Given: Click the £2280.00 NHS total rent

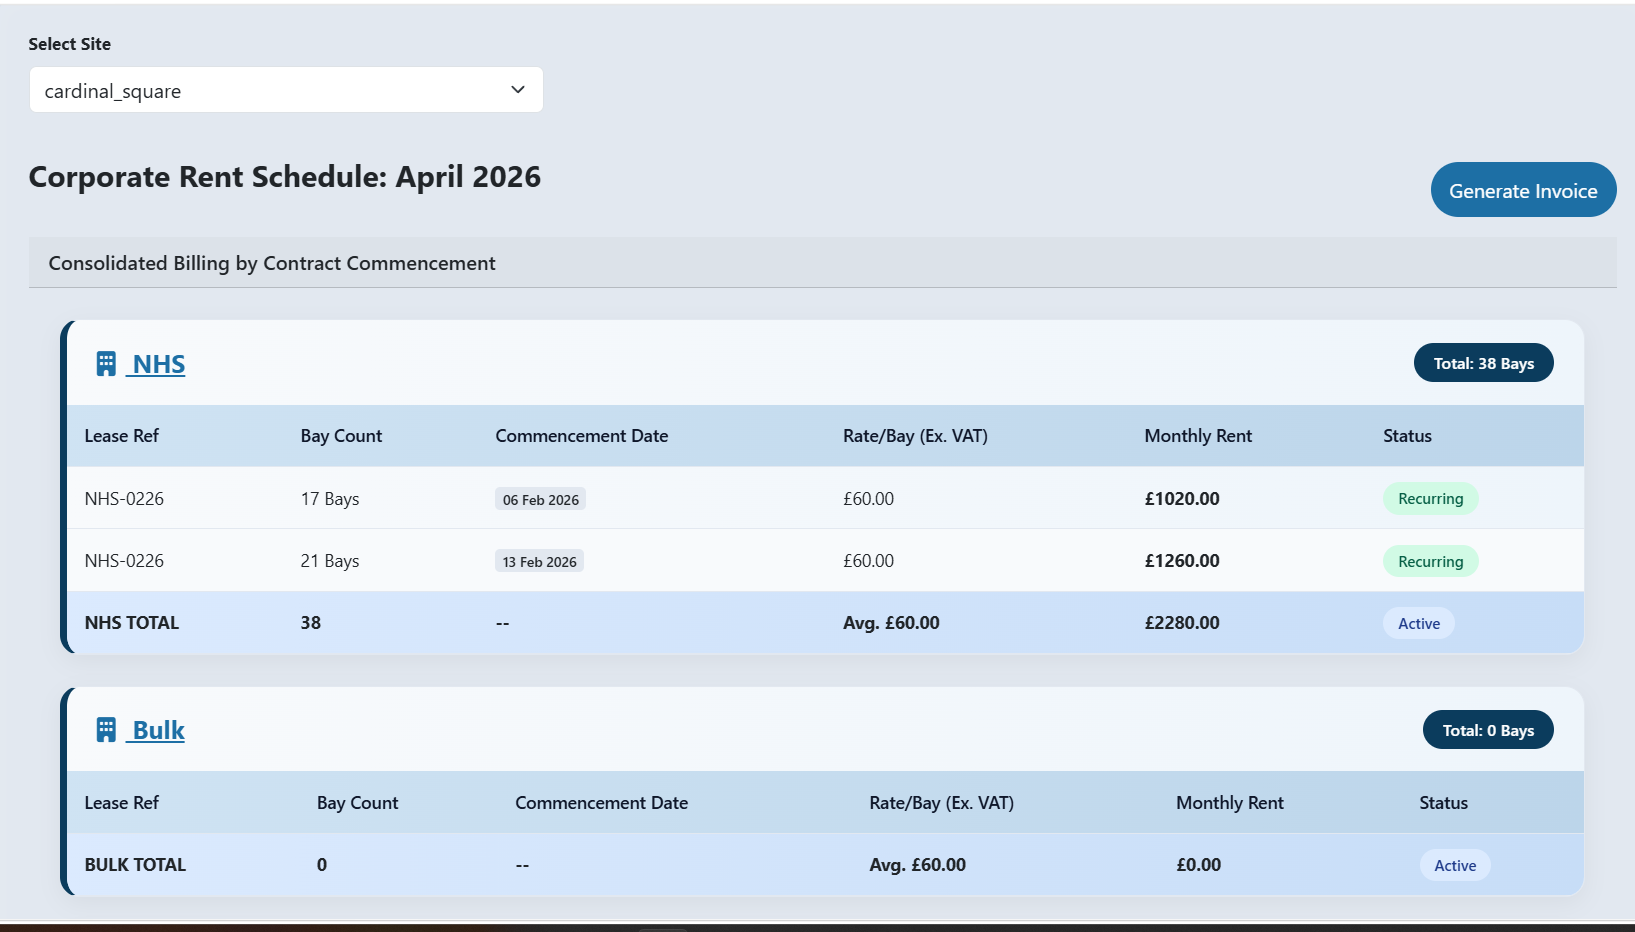Looking at the screenshot, I should tap(1181, 623).
